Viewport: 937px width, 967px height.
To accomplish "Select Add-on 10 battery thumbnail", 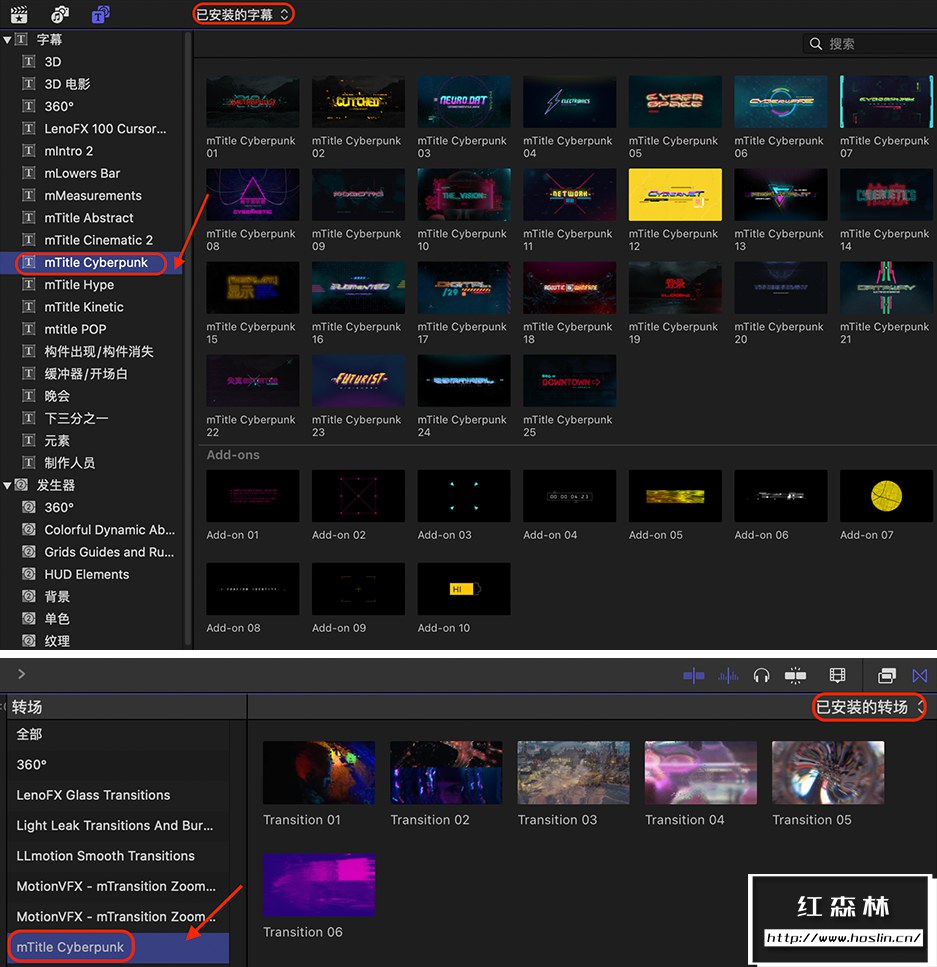I will click(464, 588).
